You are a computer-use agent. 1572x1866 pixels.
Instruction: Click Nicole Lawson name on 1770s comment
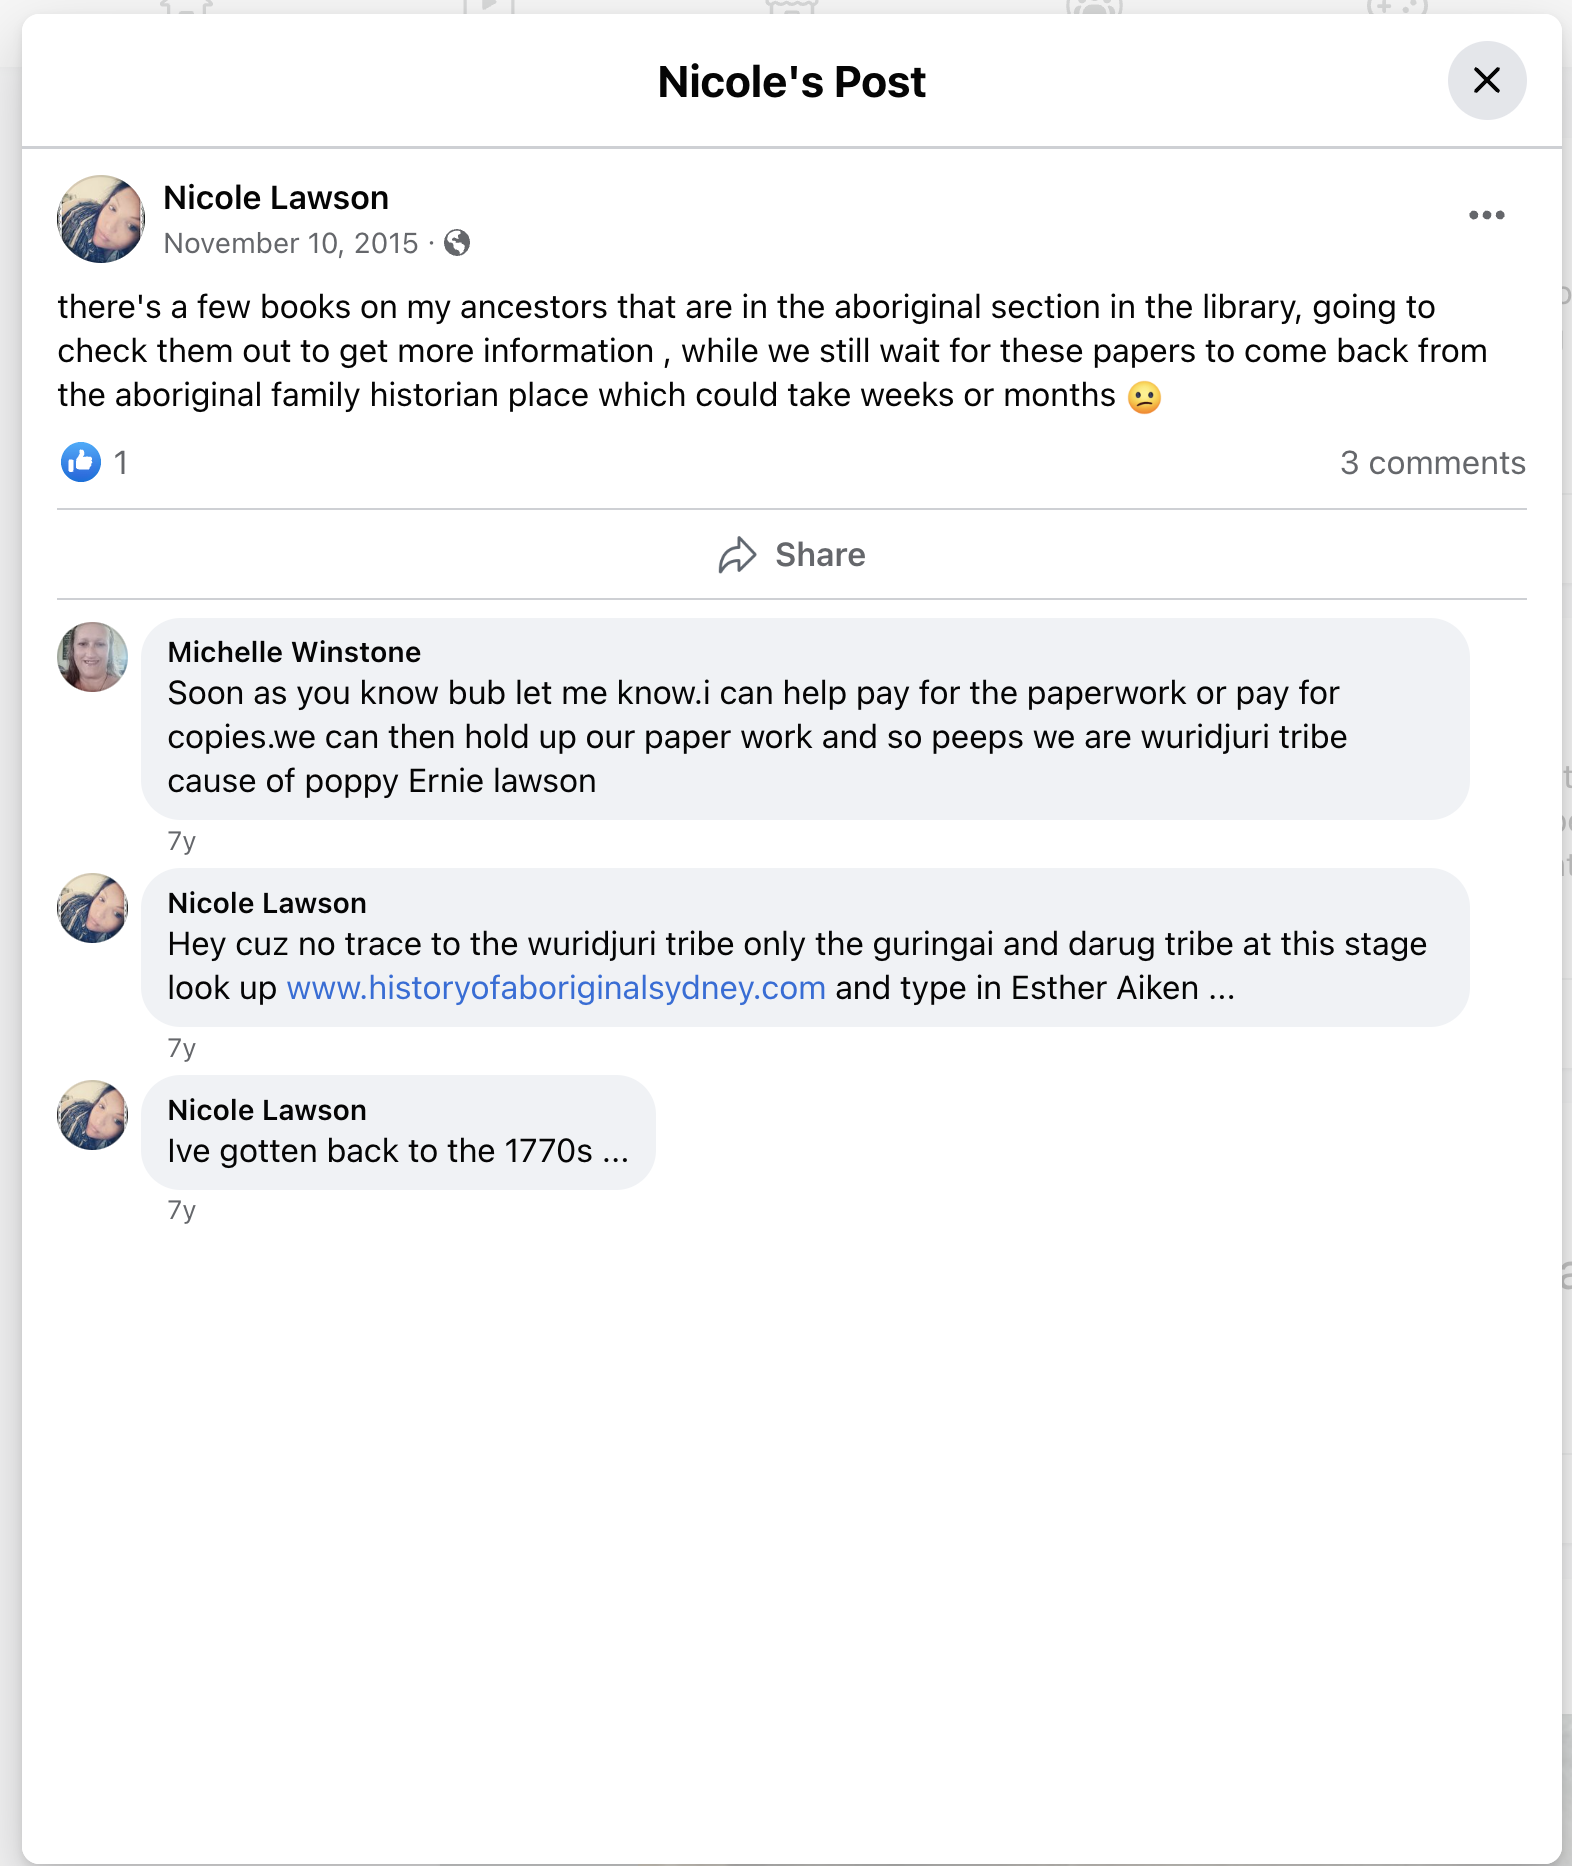tap(267, 1110)
